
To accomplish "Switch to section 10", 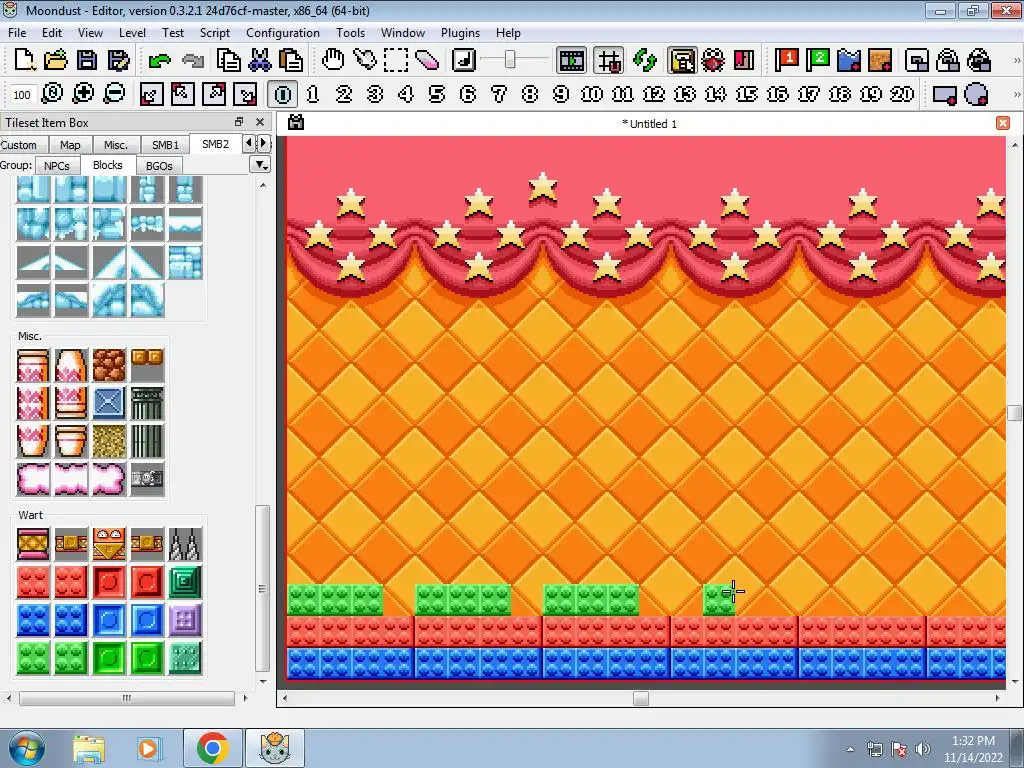I will pyautogui.click(x=592, y=94).
